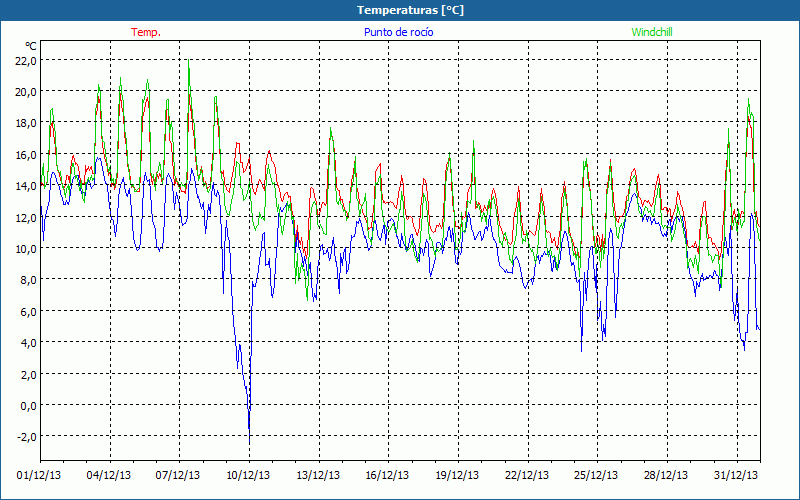Click the 22,0 y-axis value

26,61
